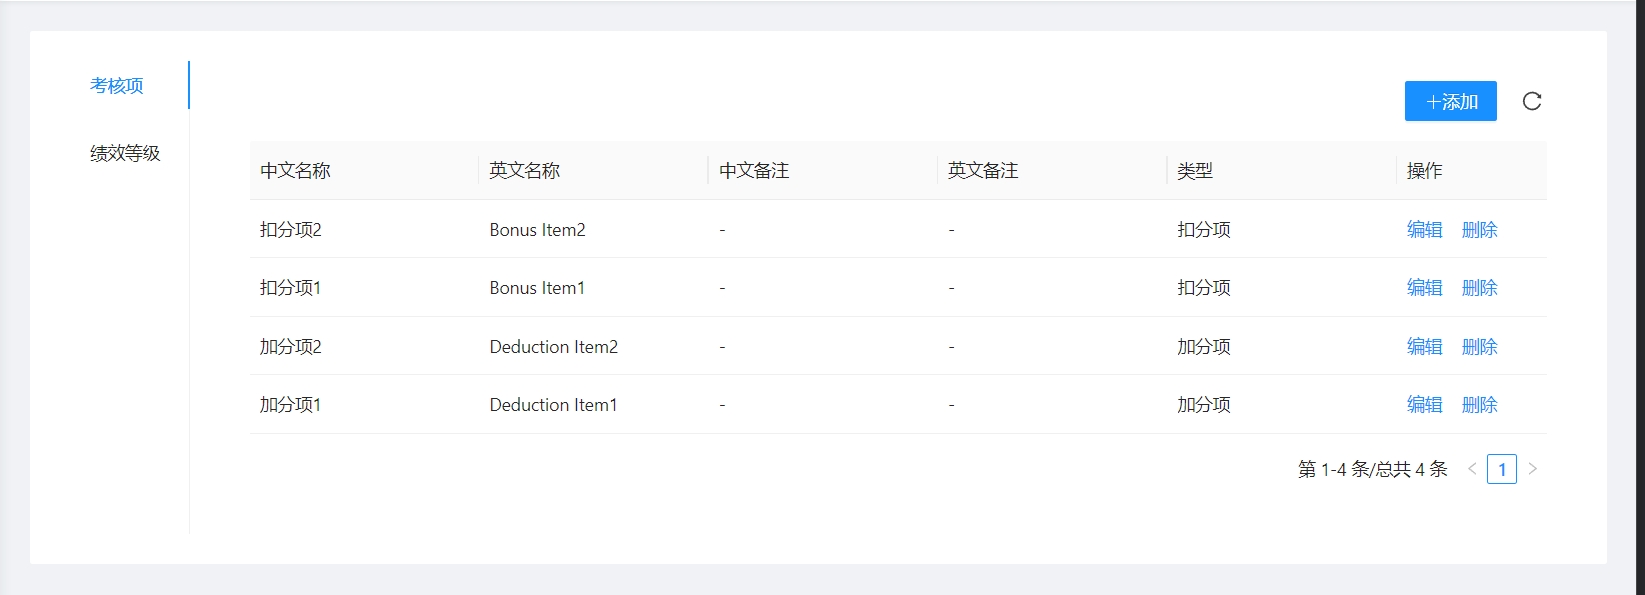Switch to the 考核项 tab

[117, 86]
